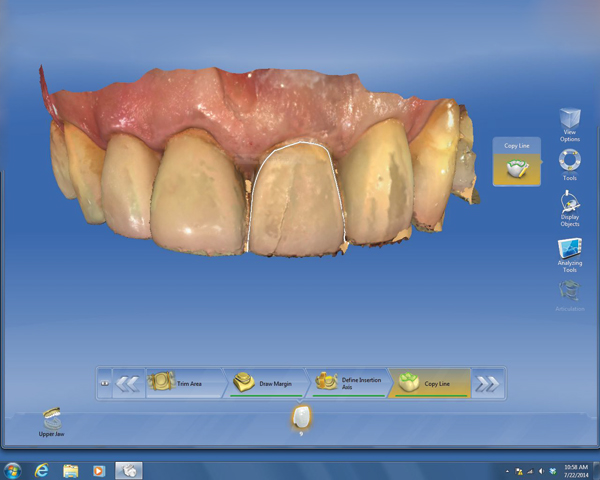Image resolution: width=600 pixels, height=480 pixels.
Task: Open Windows Explorer folder on taskbar
Action: (71, 469)
